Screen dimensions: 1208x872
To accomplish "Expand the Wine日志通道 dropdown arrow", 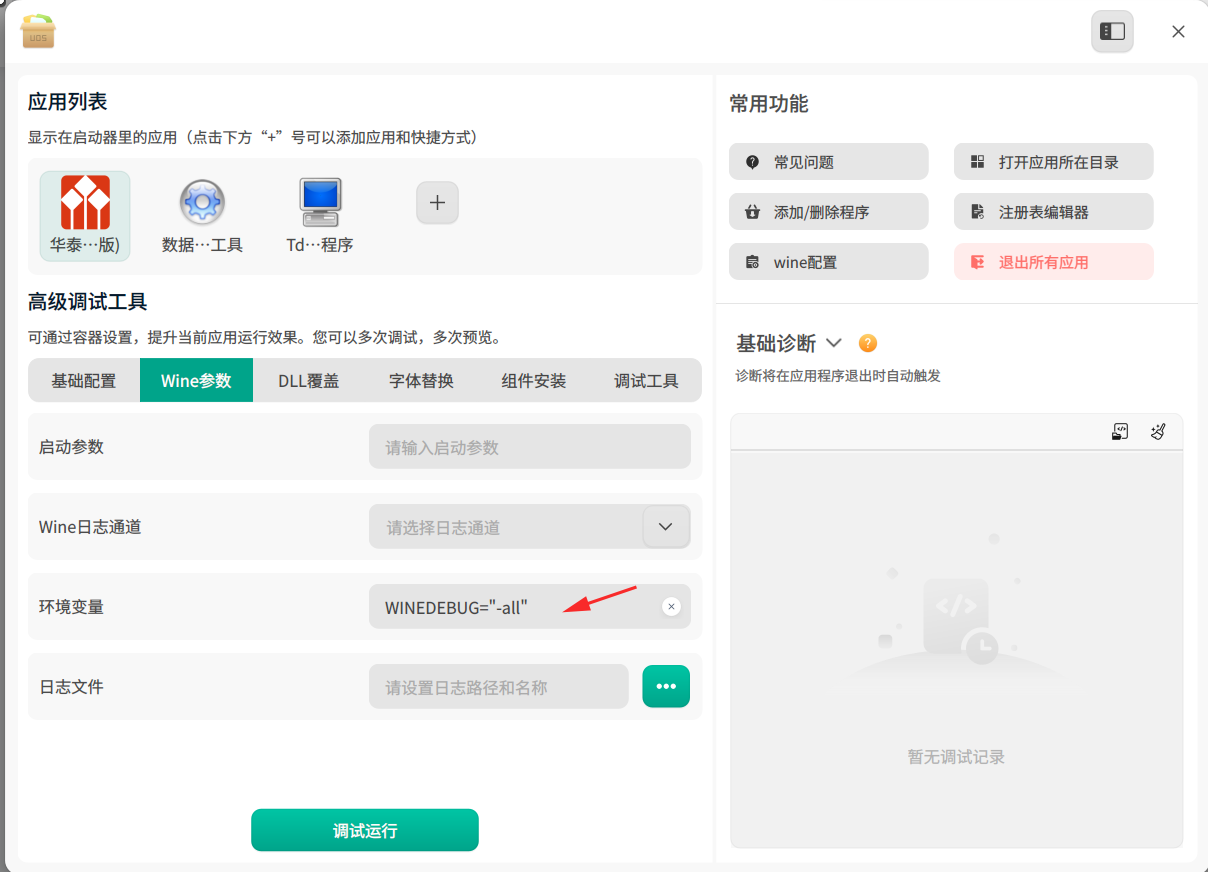I will pos(666,527).
